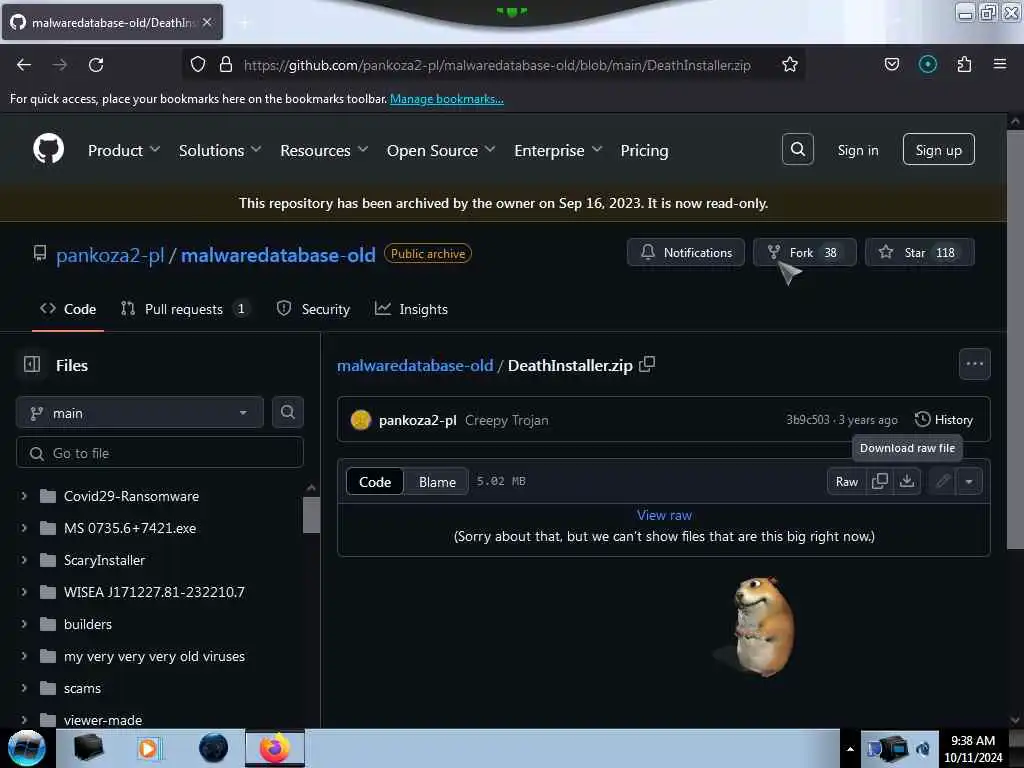Viewport: 1024px width, 768px height.
Task: Expand the ScaryInstaller folder
Action: [x=24, y=560]
